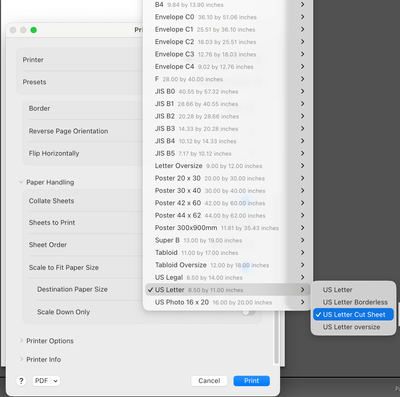Select Tabloid 11.00 by 17.00 inches
The width and height of the screenshot is (400, 397).
tap(228, 253)
